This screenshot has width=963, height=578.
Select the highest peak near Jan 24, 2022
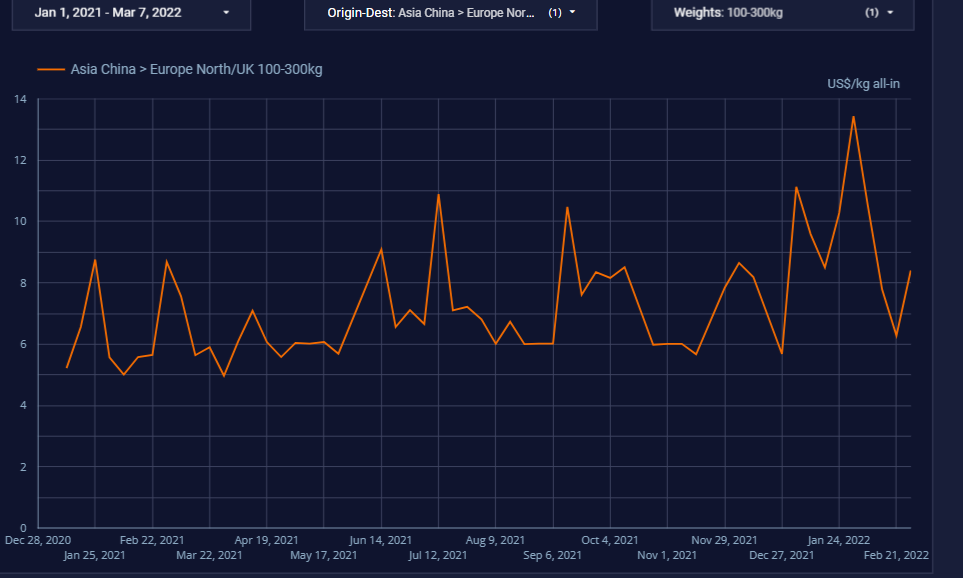pos(853,117)
